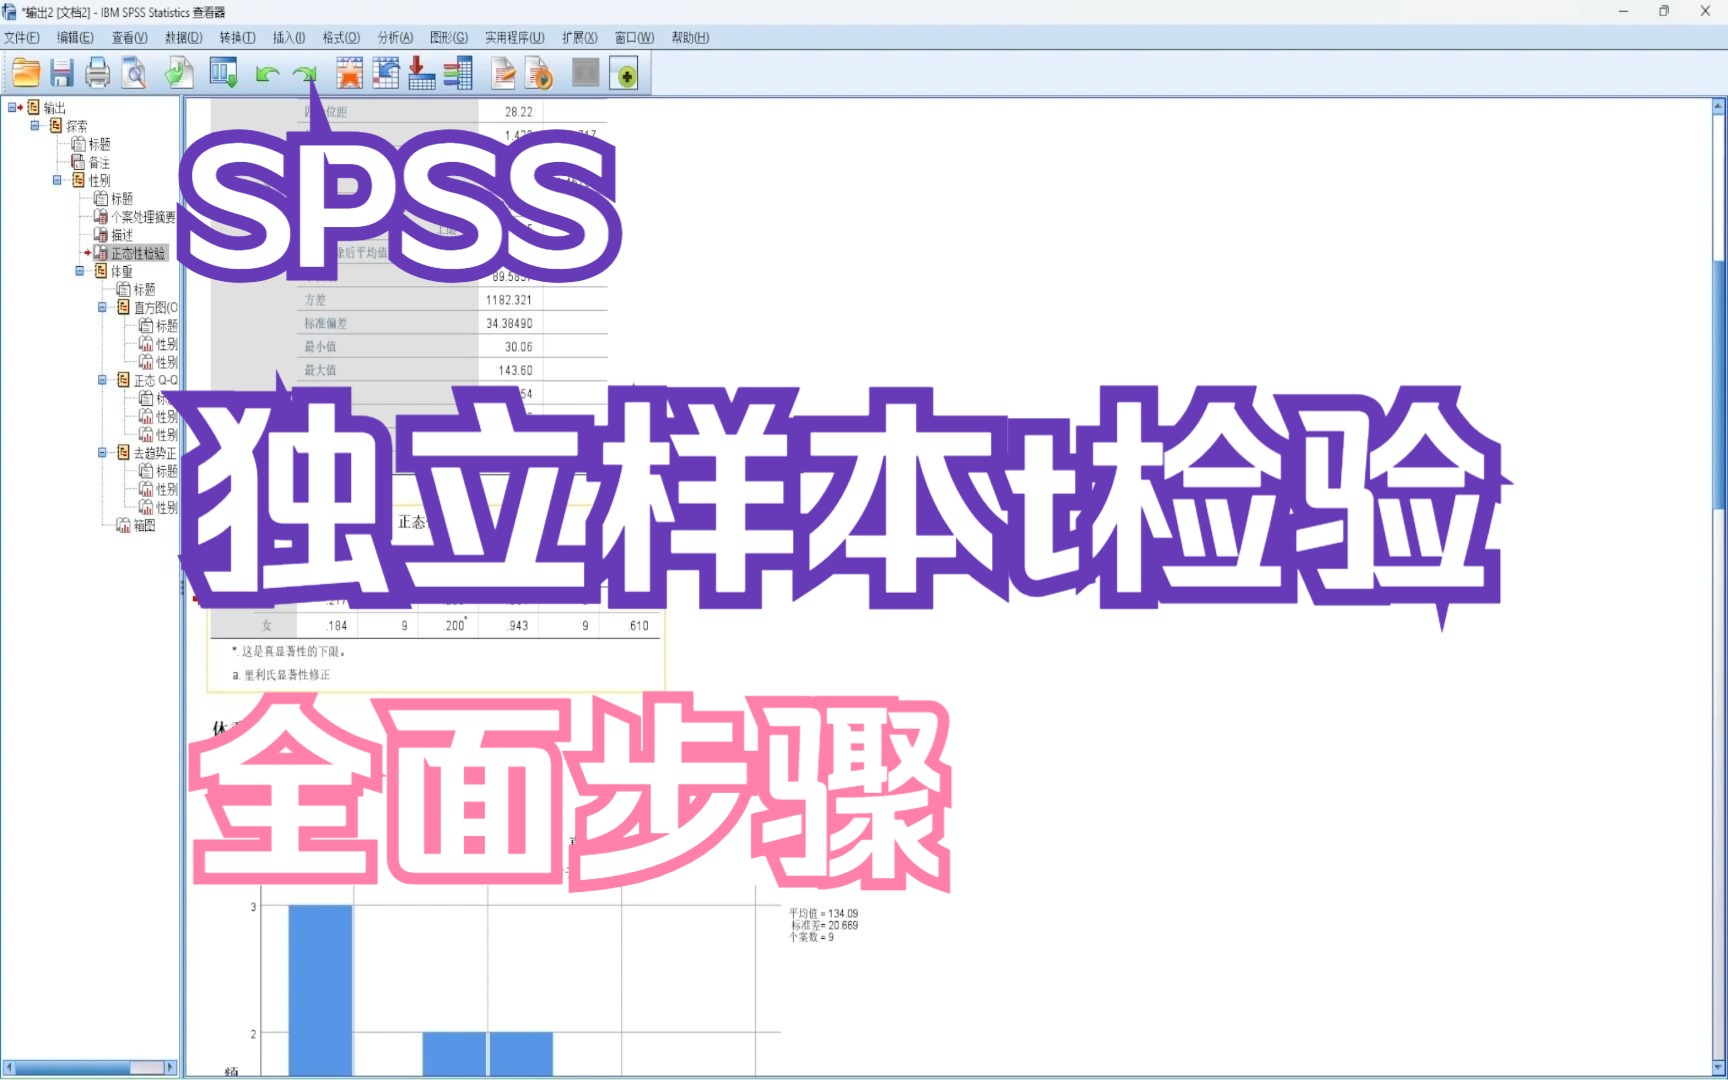
Task: Click the Go to Case icon
Action: pyautogui.click(x=386, y=73)
